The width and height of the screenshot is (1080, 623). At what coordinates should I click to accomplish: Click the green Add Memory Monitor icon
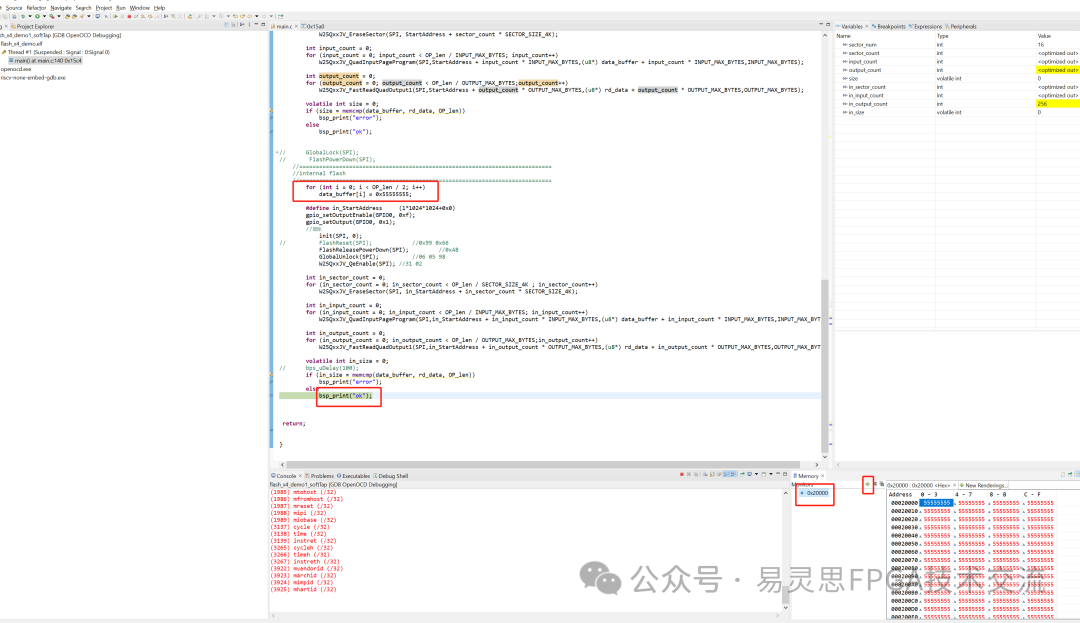click(868, 484)
